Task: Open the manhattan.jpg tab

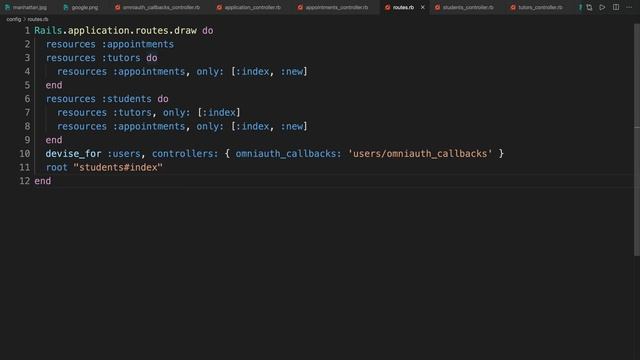Action: click(26, 7)
